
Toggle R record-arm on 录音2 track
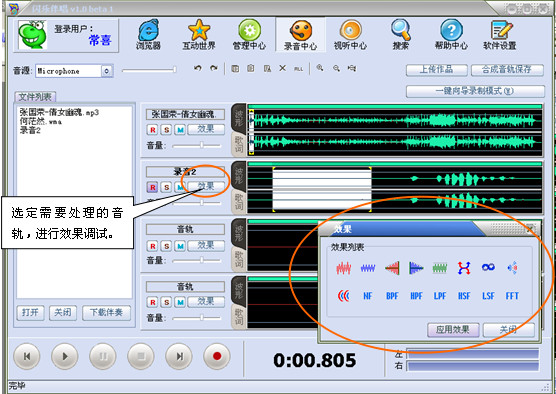(152, 187)
